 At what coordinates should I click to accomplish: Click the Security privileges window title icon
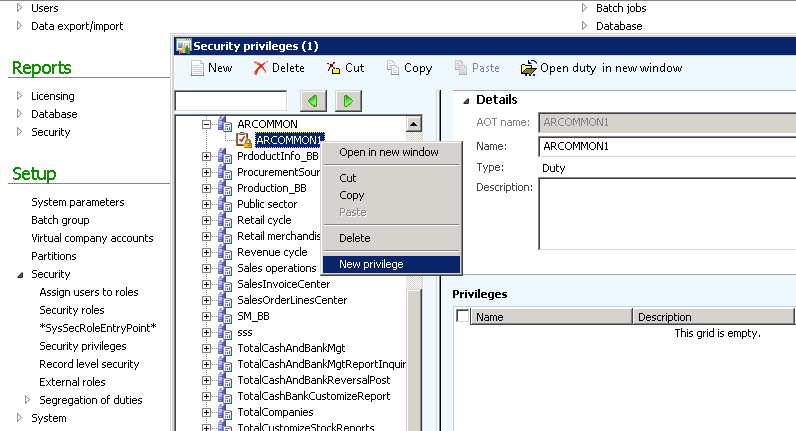[x=183, y=46]
